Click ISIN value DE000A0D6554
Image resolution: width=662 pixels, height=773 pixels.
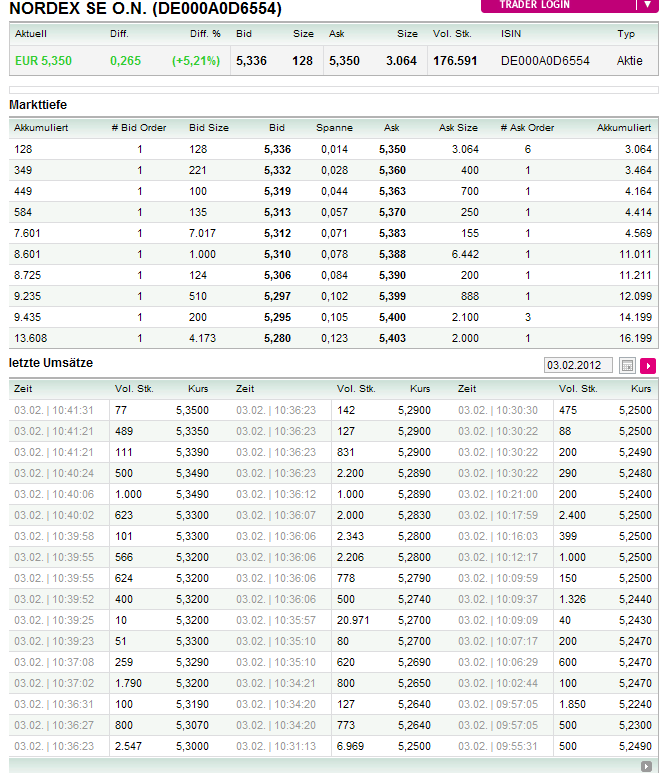(x=545, y=61)
